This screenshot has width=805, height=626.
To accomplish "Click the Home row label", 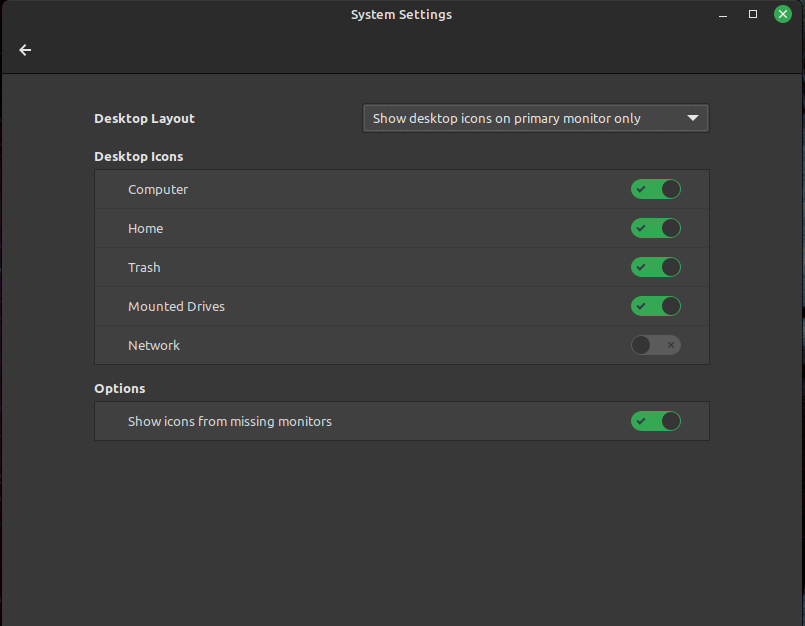I will [146, 229].
